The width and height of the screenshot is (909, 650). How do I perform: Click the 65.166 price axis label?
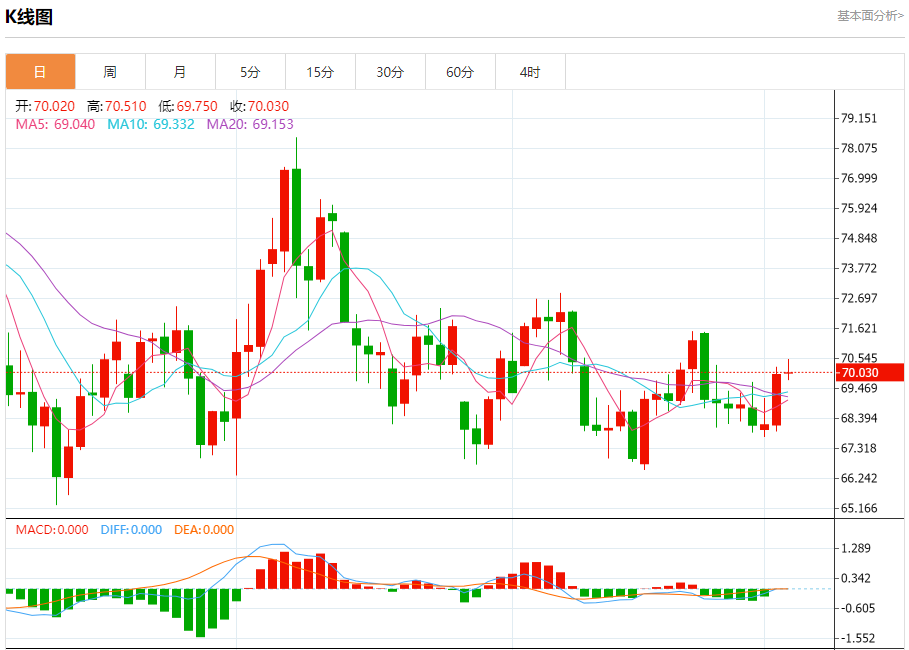(x=859, y=508)
